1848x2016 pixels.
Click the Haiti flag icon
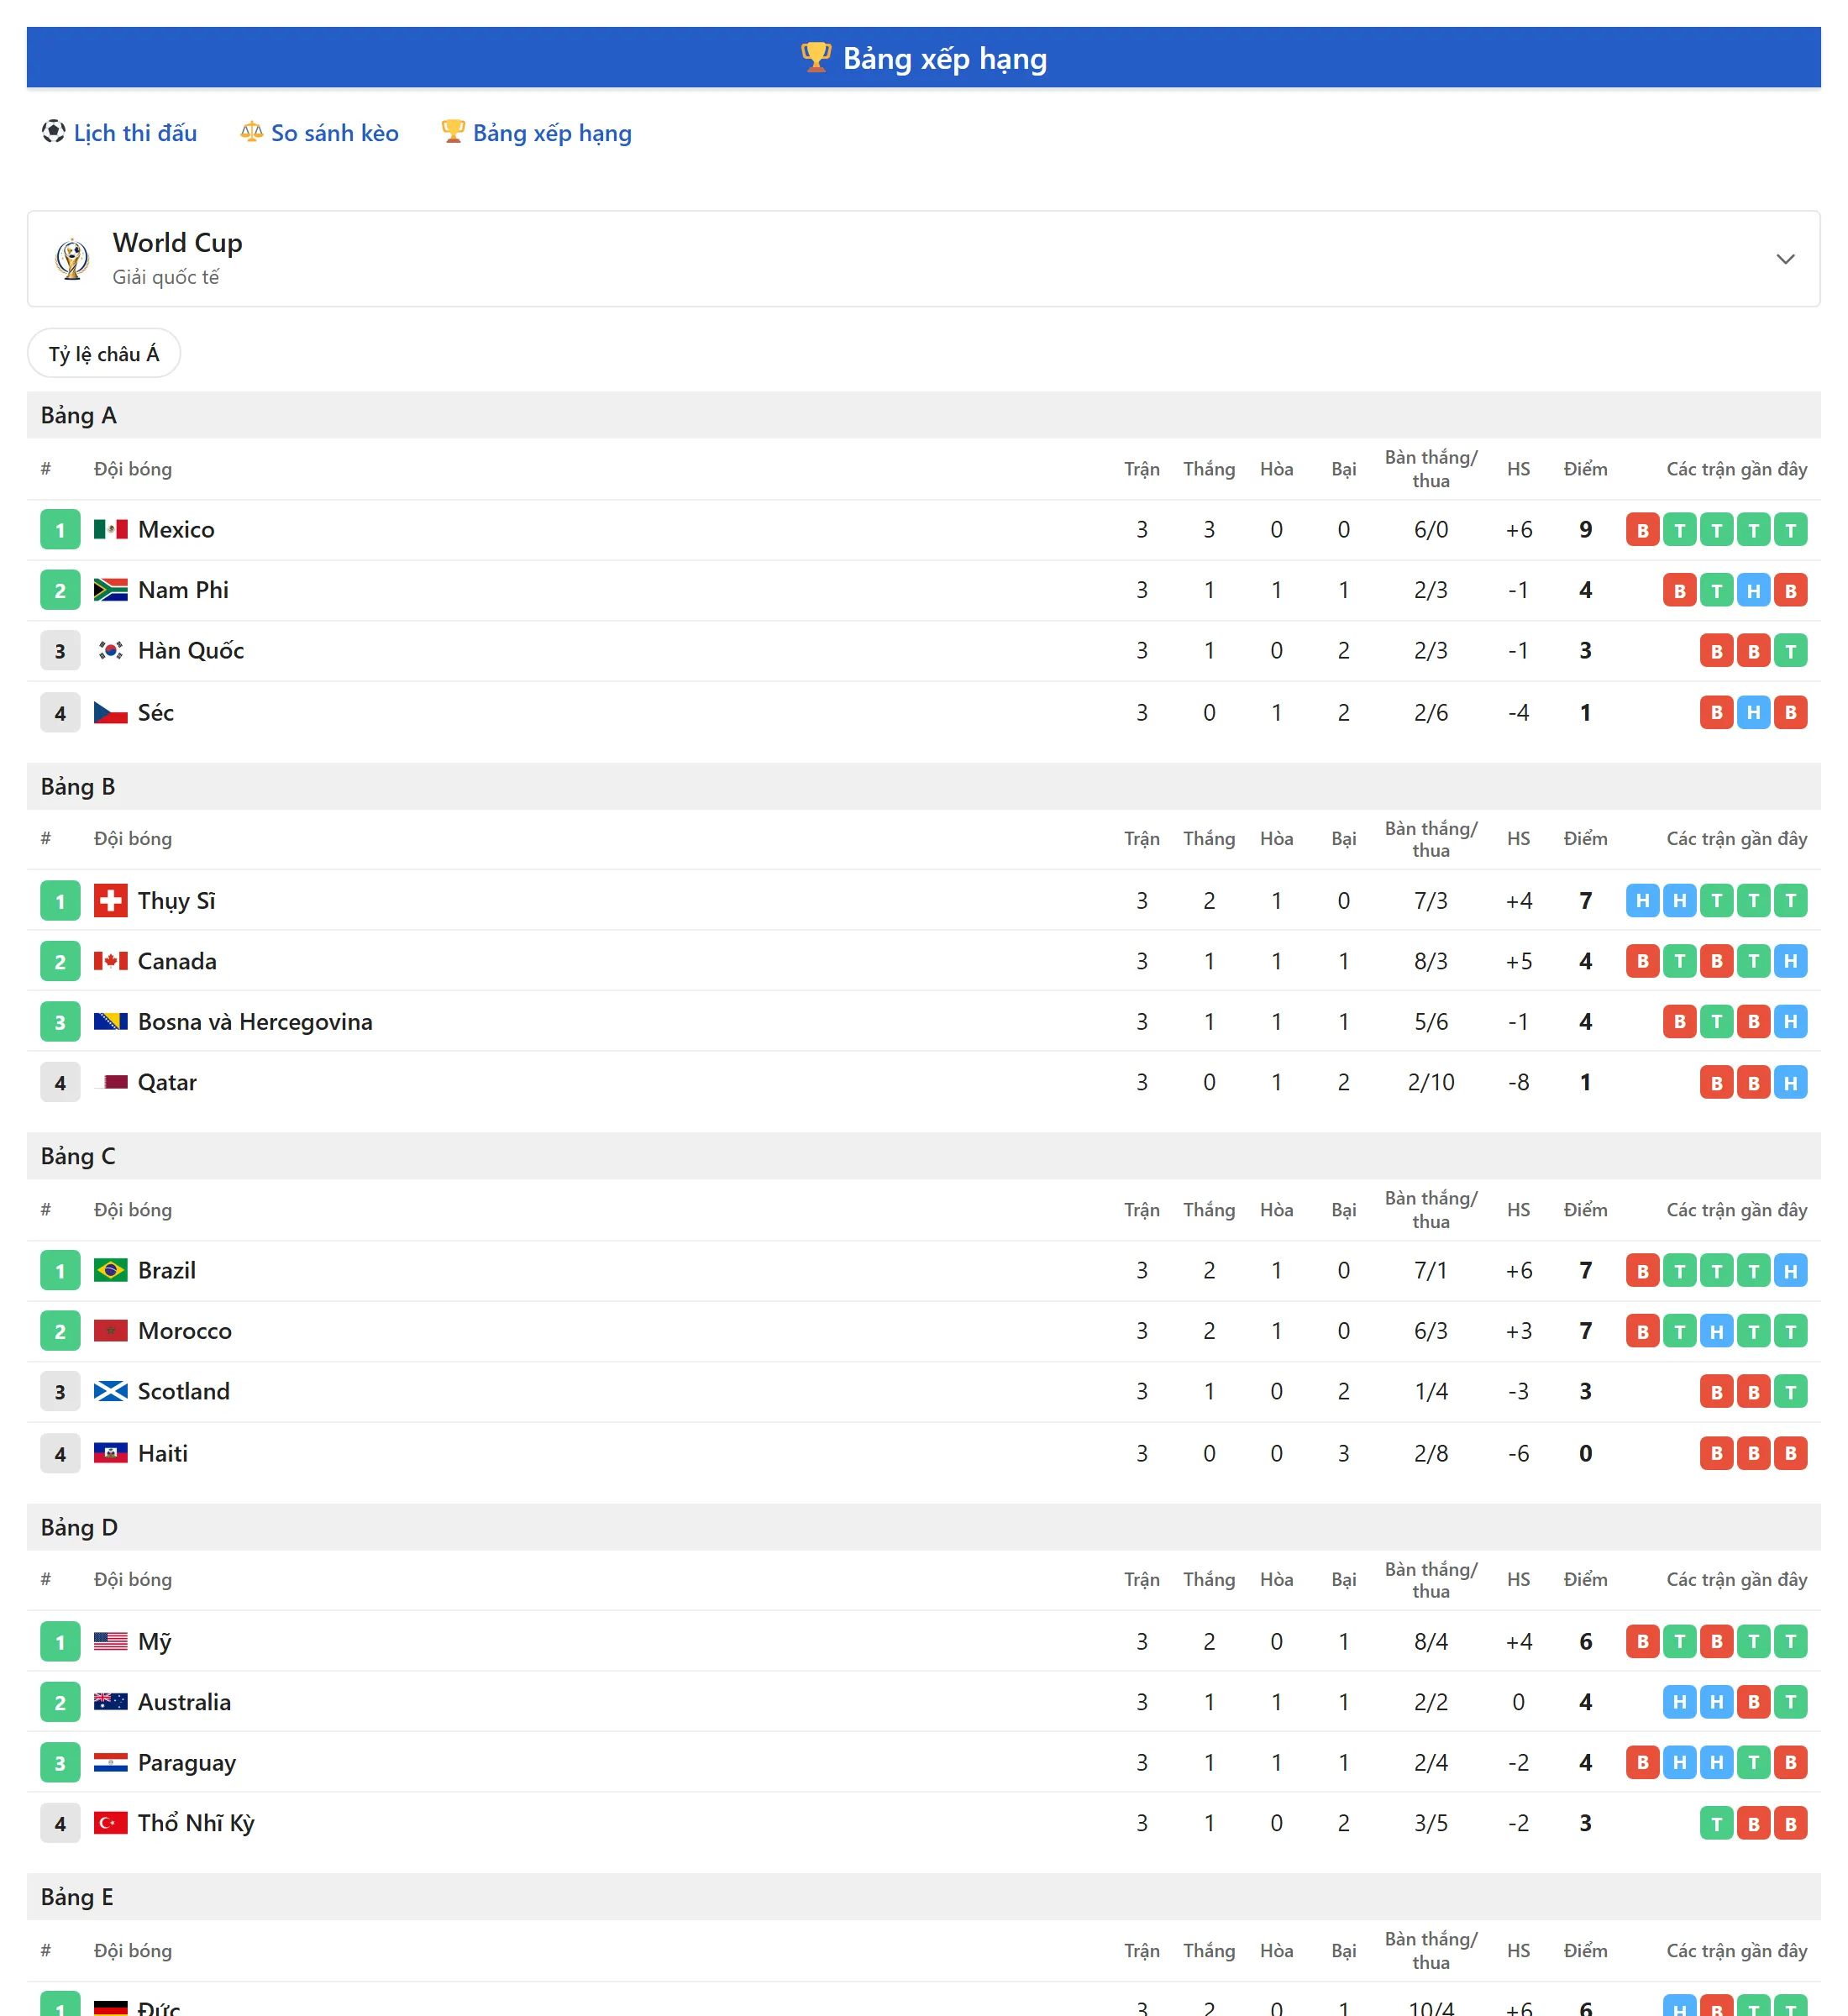tap(111, 1453)
